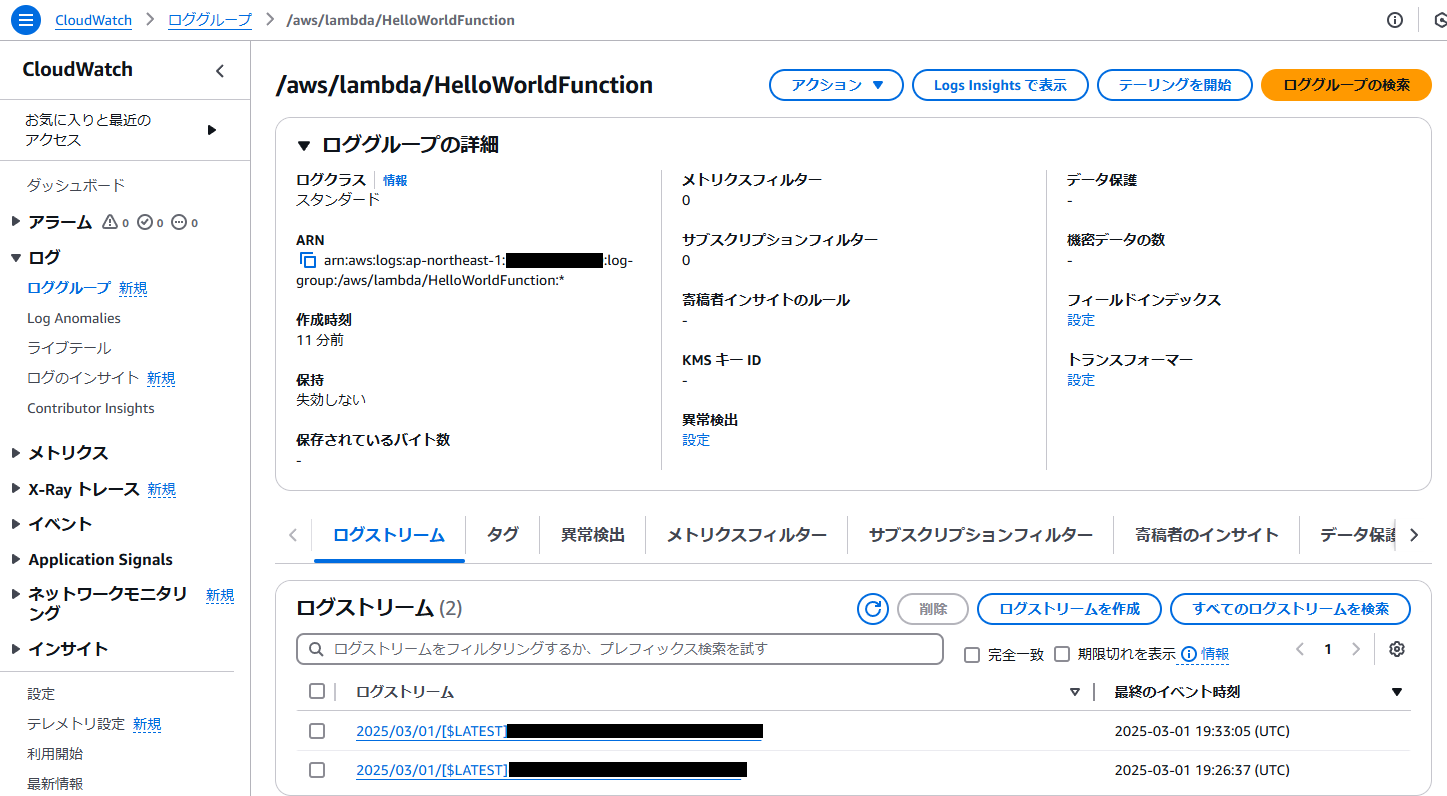Screen dimensions: 1447x796
Task: Open テレメトリ設定 in sidebar
Action: (76, 724)
